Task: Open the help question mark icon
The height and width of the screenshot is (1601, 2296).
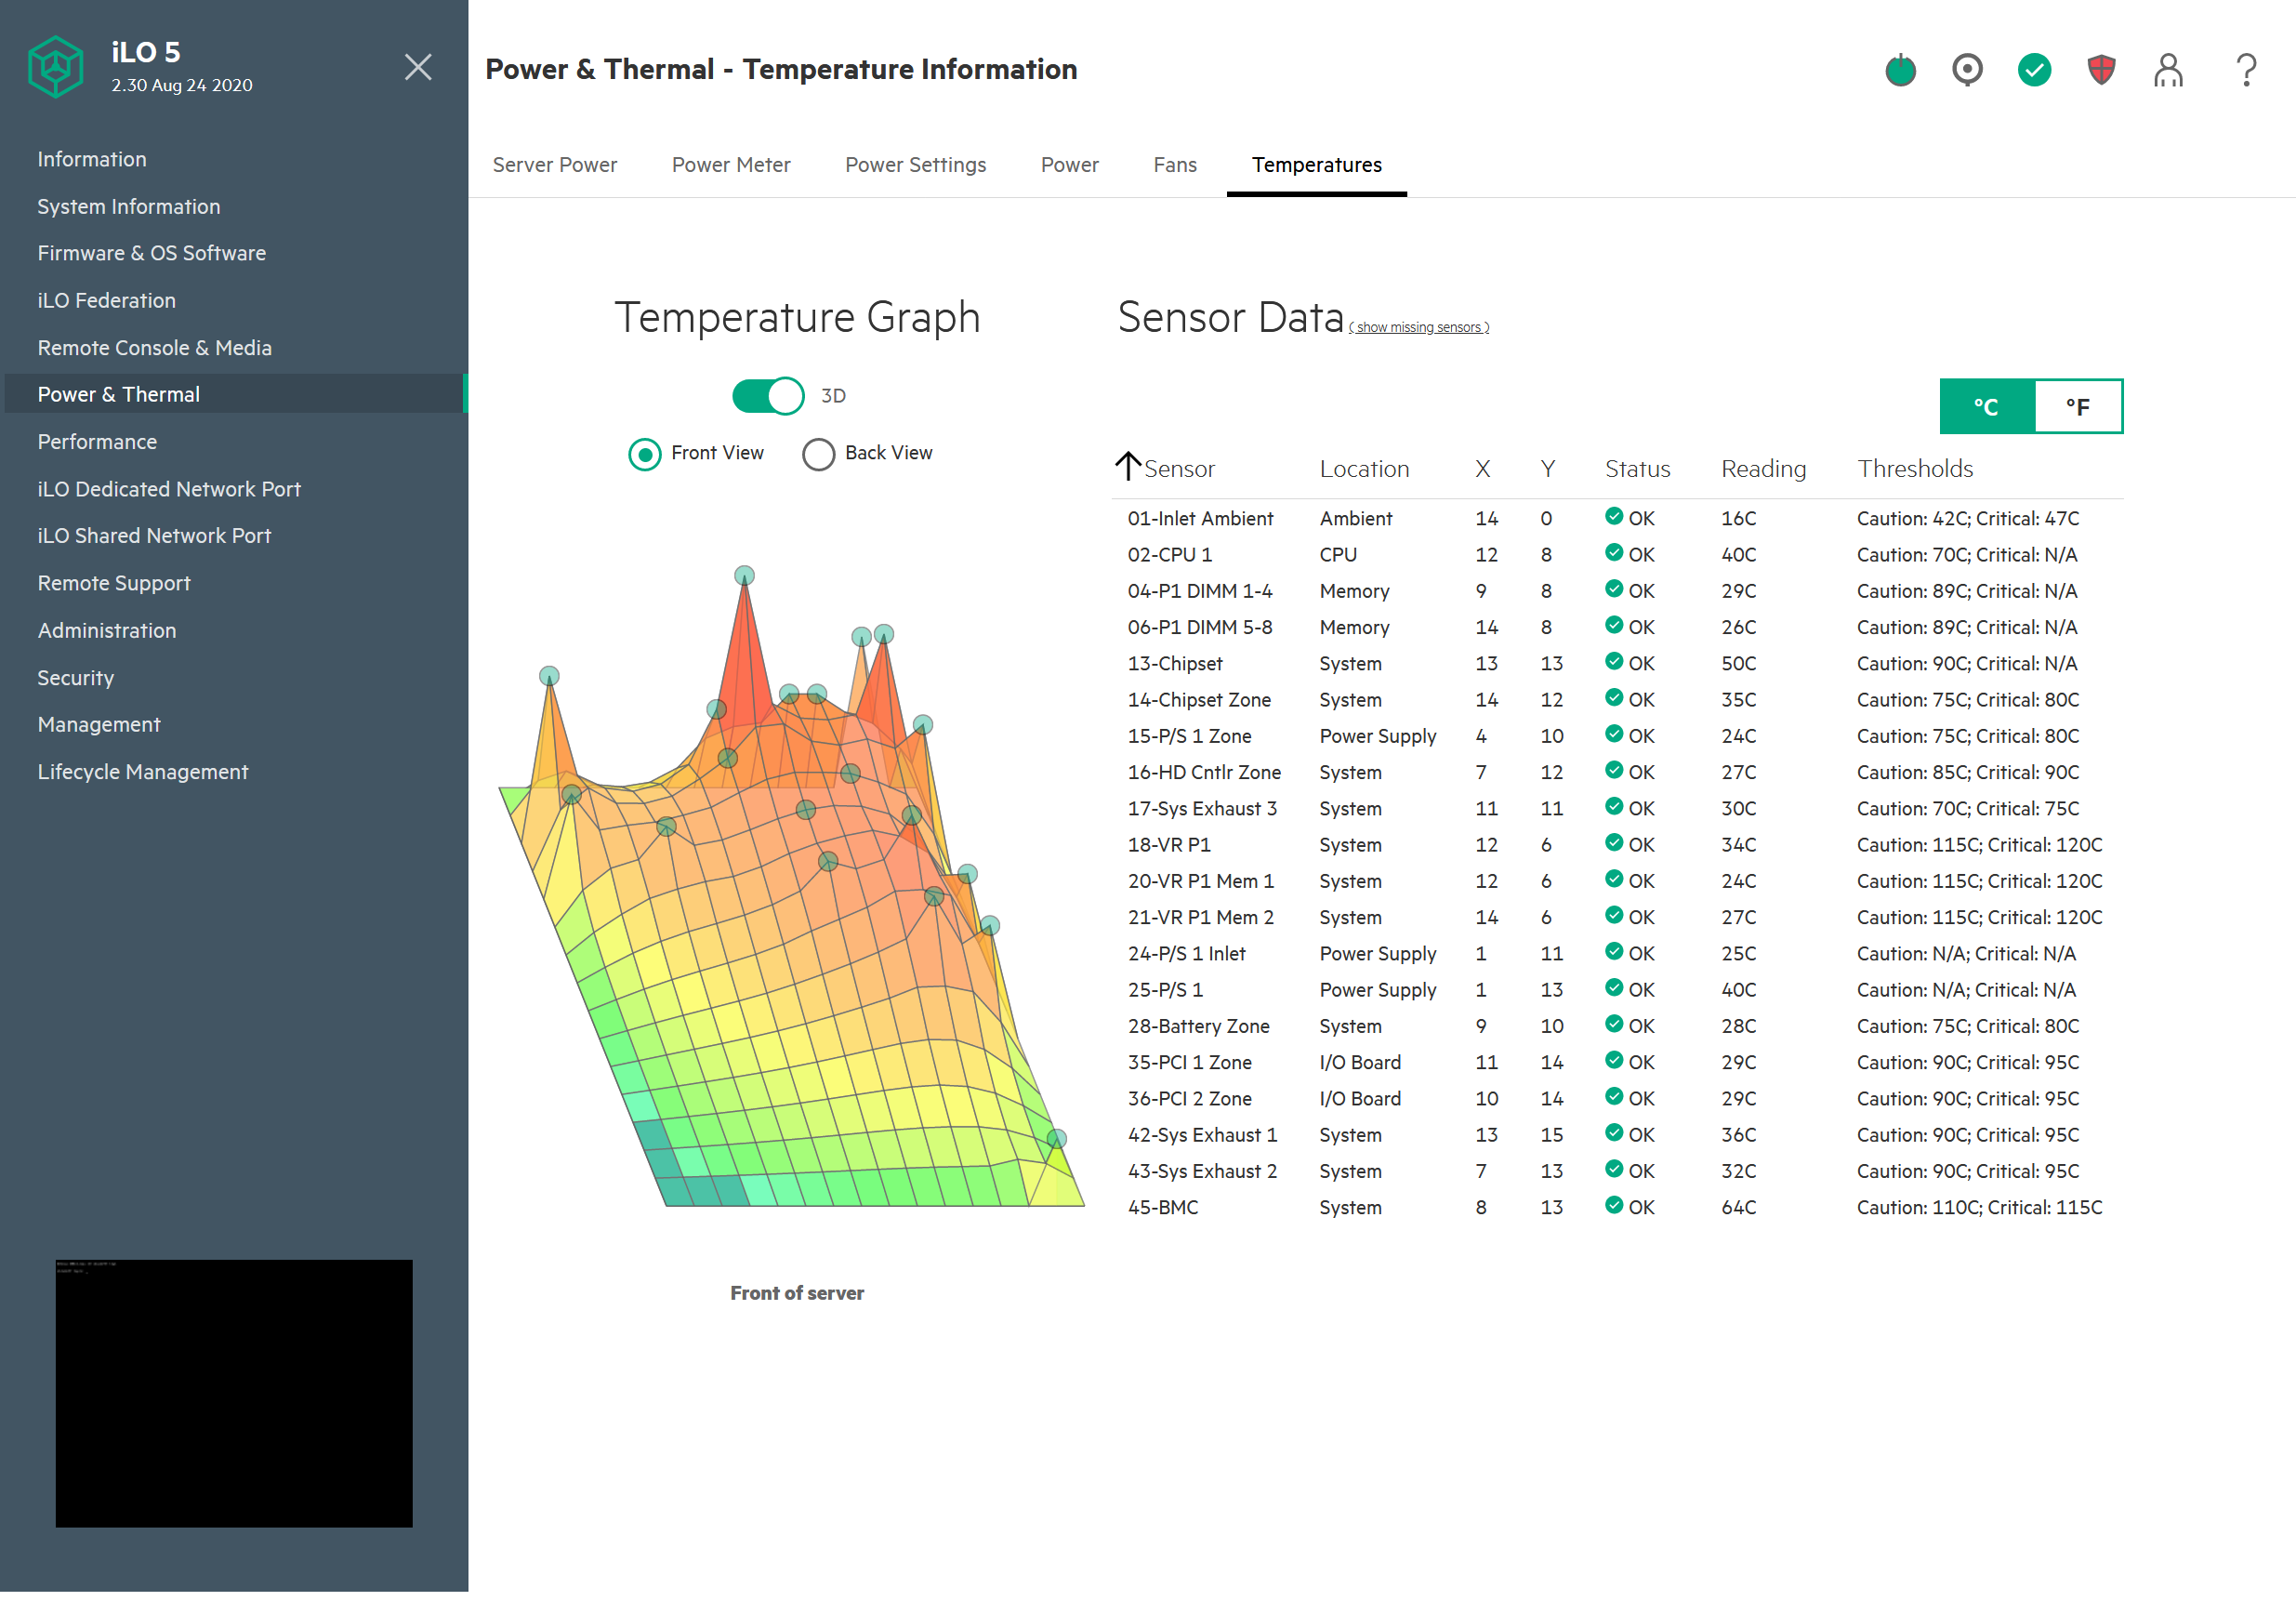Action: [2245, 70]
